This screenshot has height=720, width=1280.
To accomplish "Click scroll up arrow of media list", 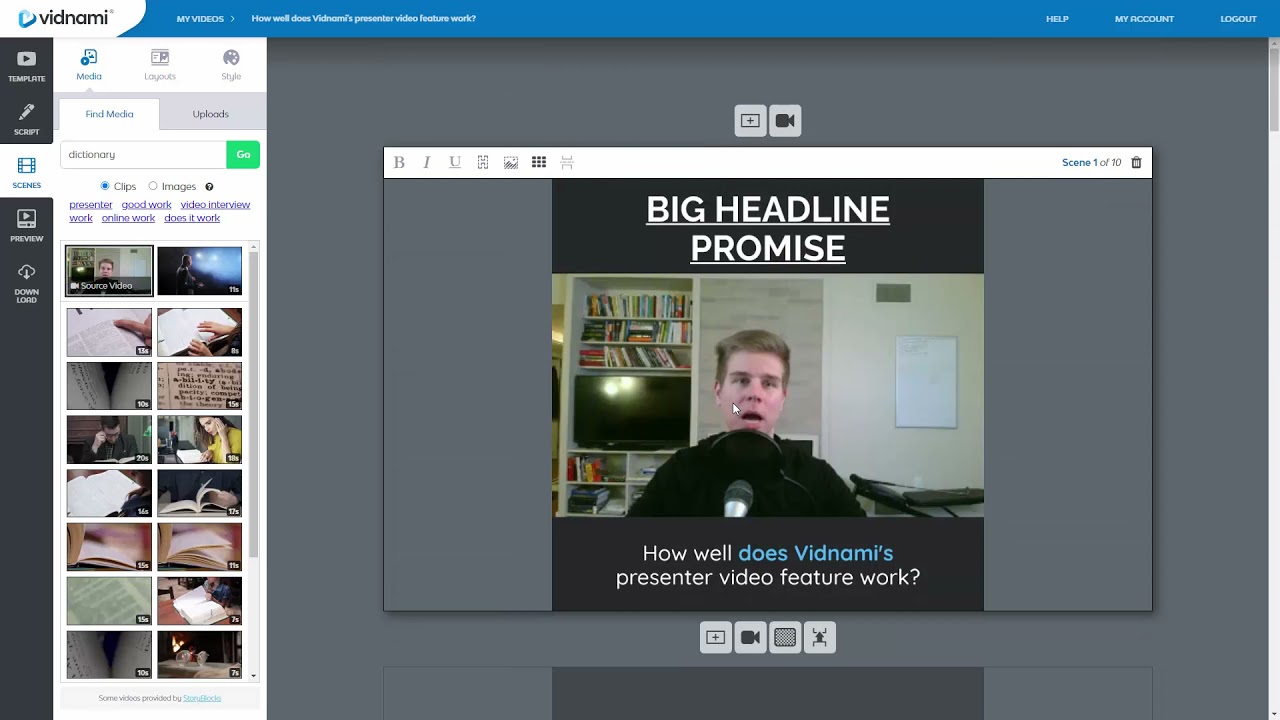I will [x=253, y=246].
